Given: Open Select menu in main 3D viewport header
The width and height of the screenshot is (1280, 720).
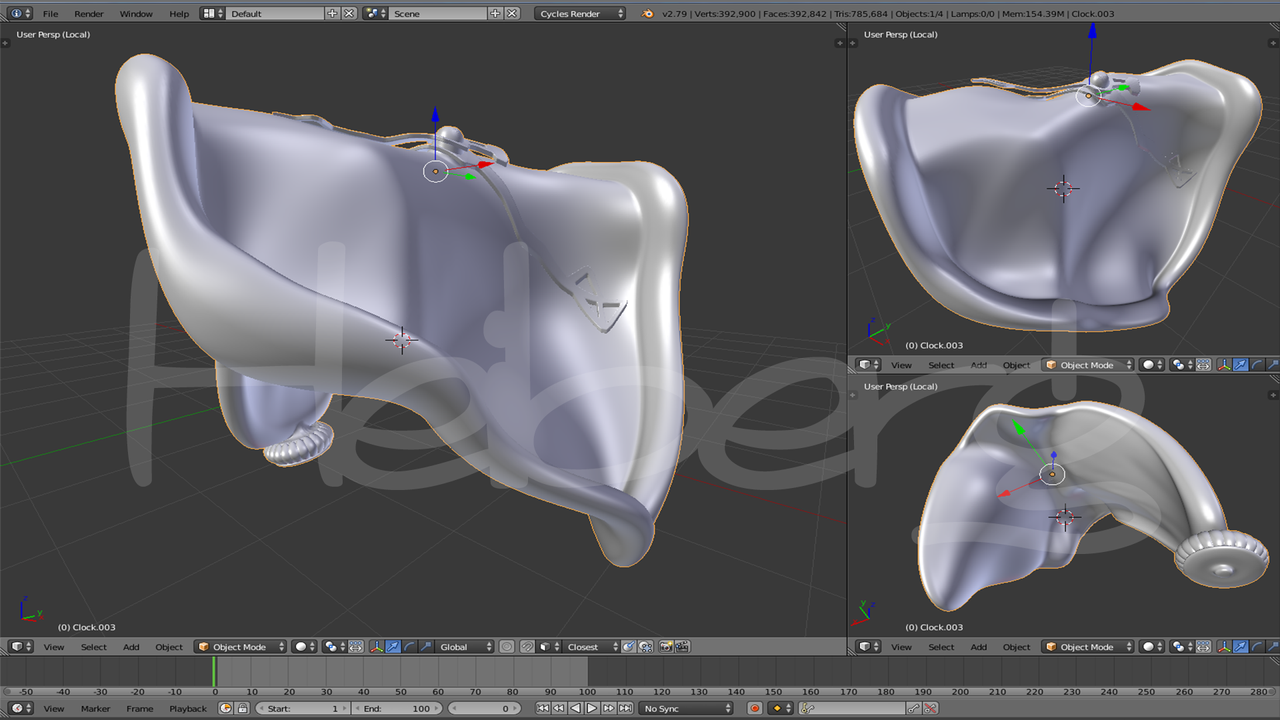Looking at the screenshot, I should click(94, 647).
